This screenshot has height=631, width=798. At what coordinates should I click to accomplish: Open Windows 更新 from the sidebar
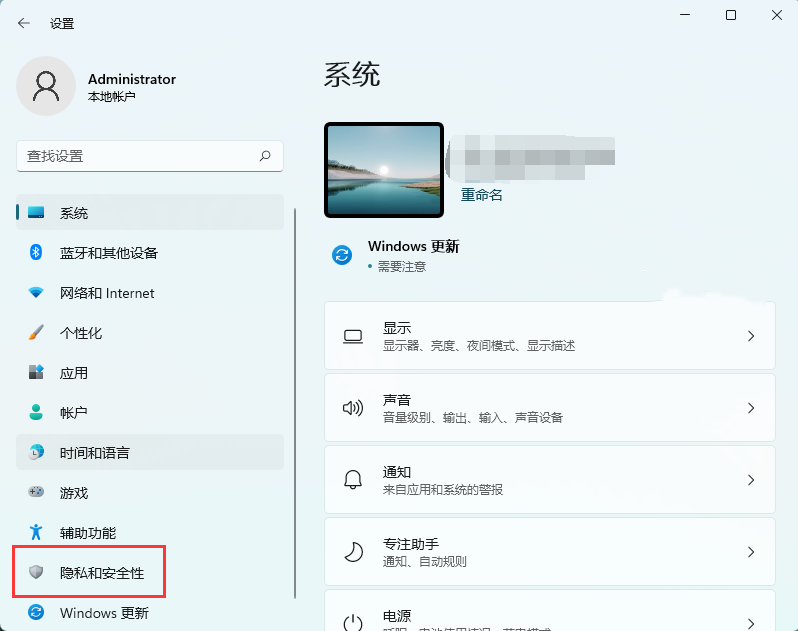(104, 613)
